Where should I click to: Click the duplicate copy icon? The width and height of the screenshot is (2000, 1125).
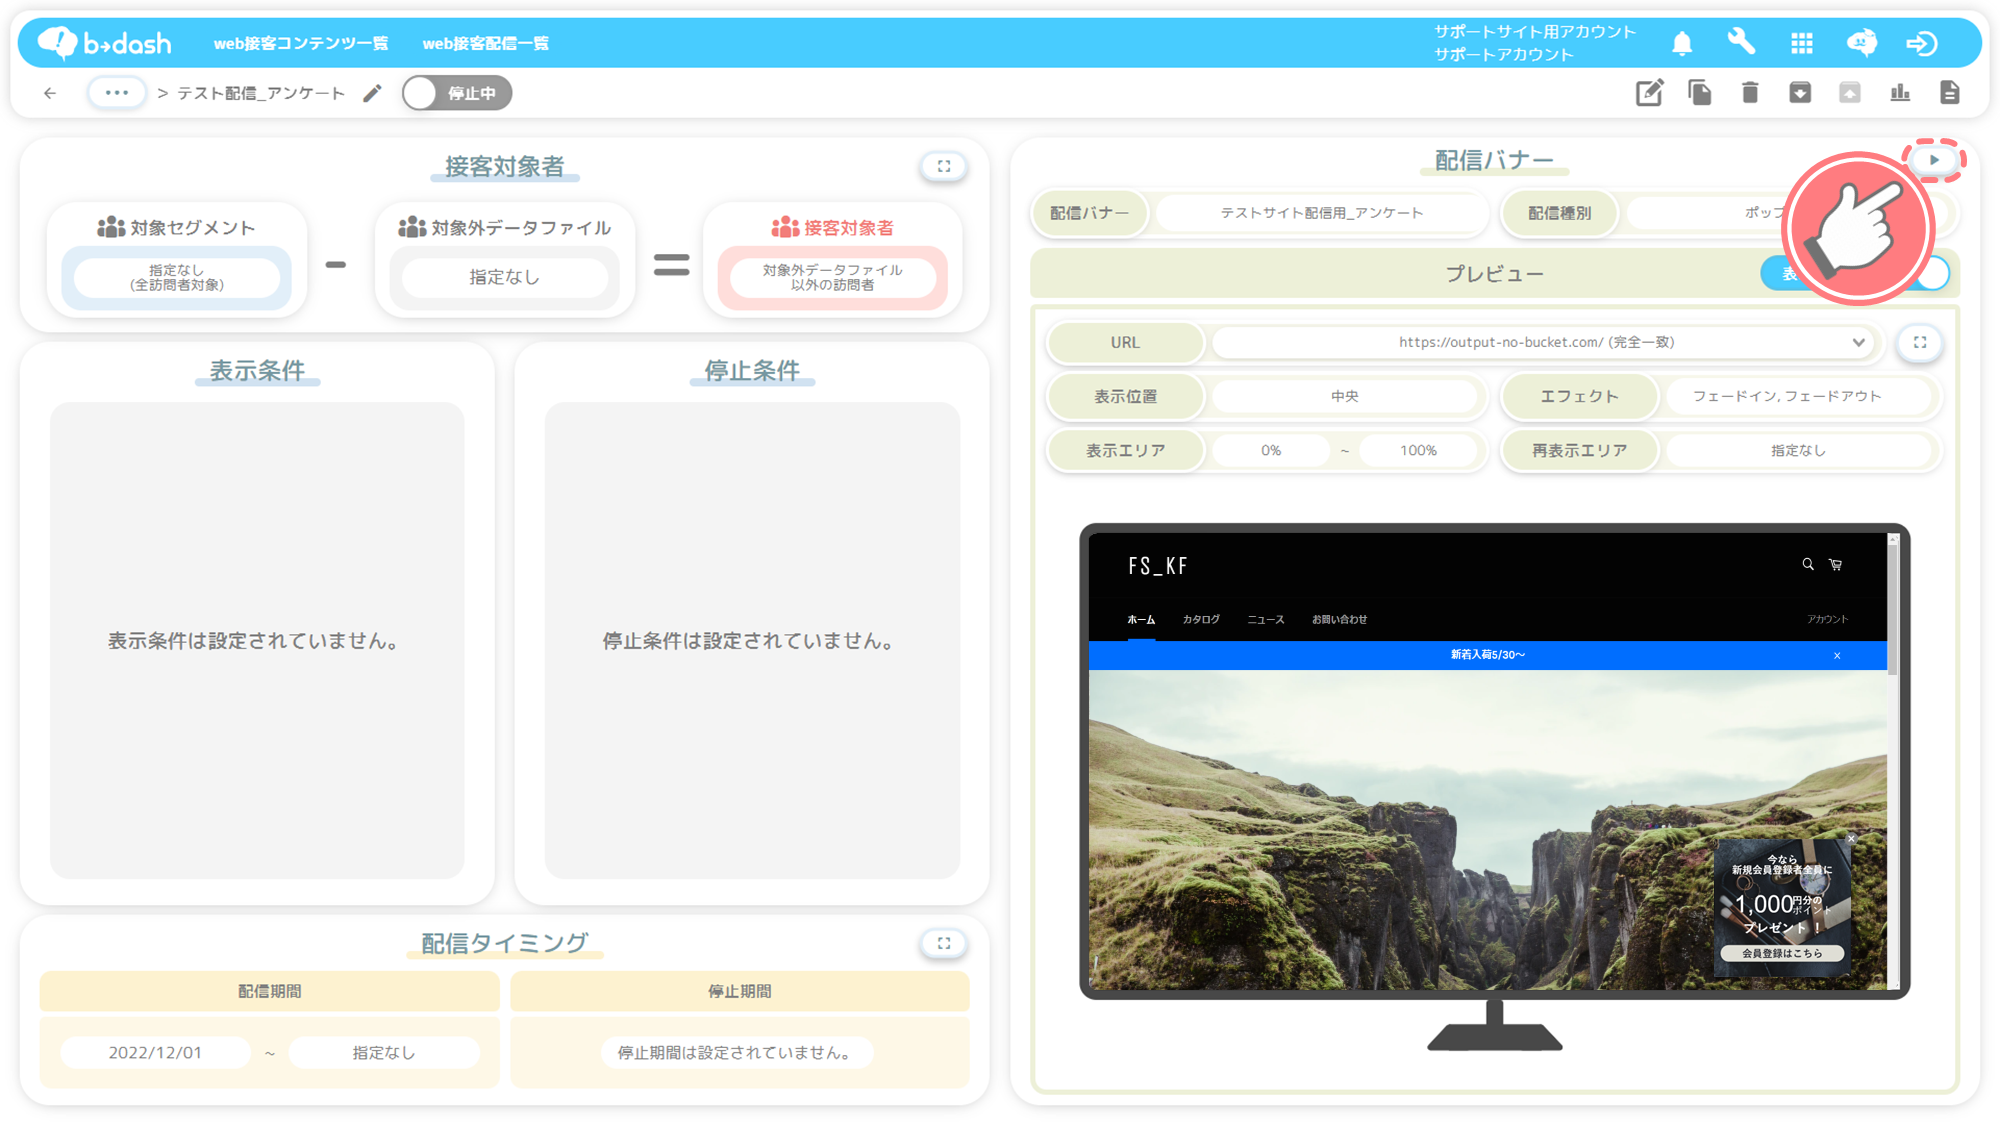point(1699,93)
